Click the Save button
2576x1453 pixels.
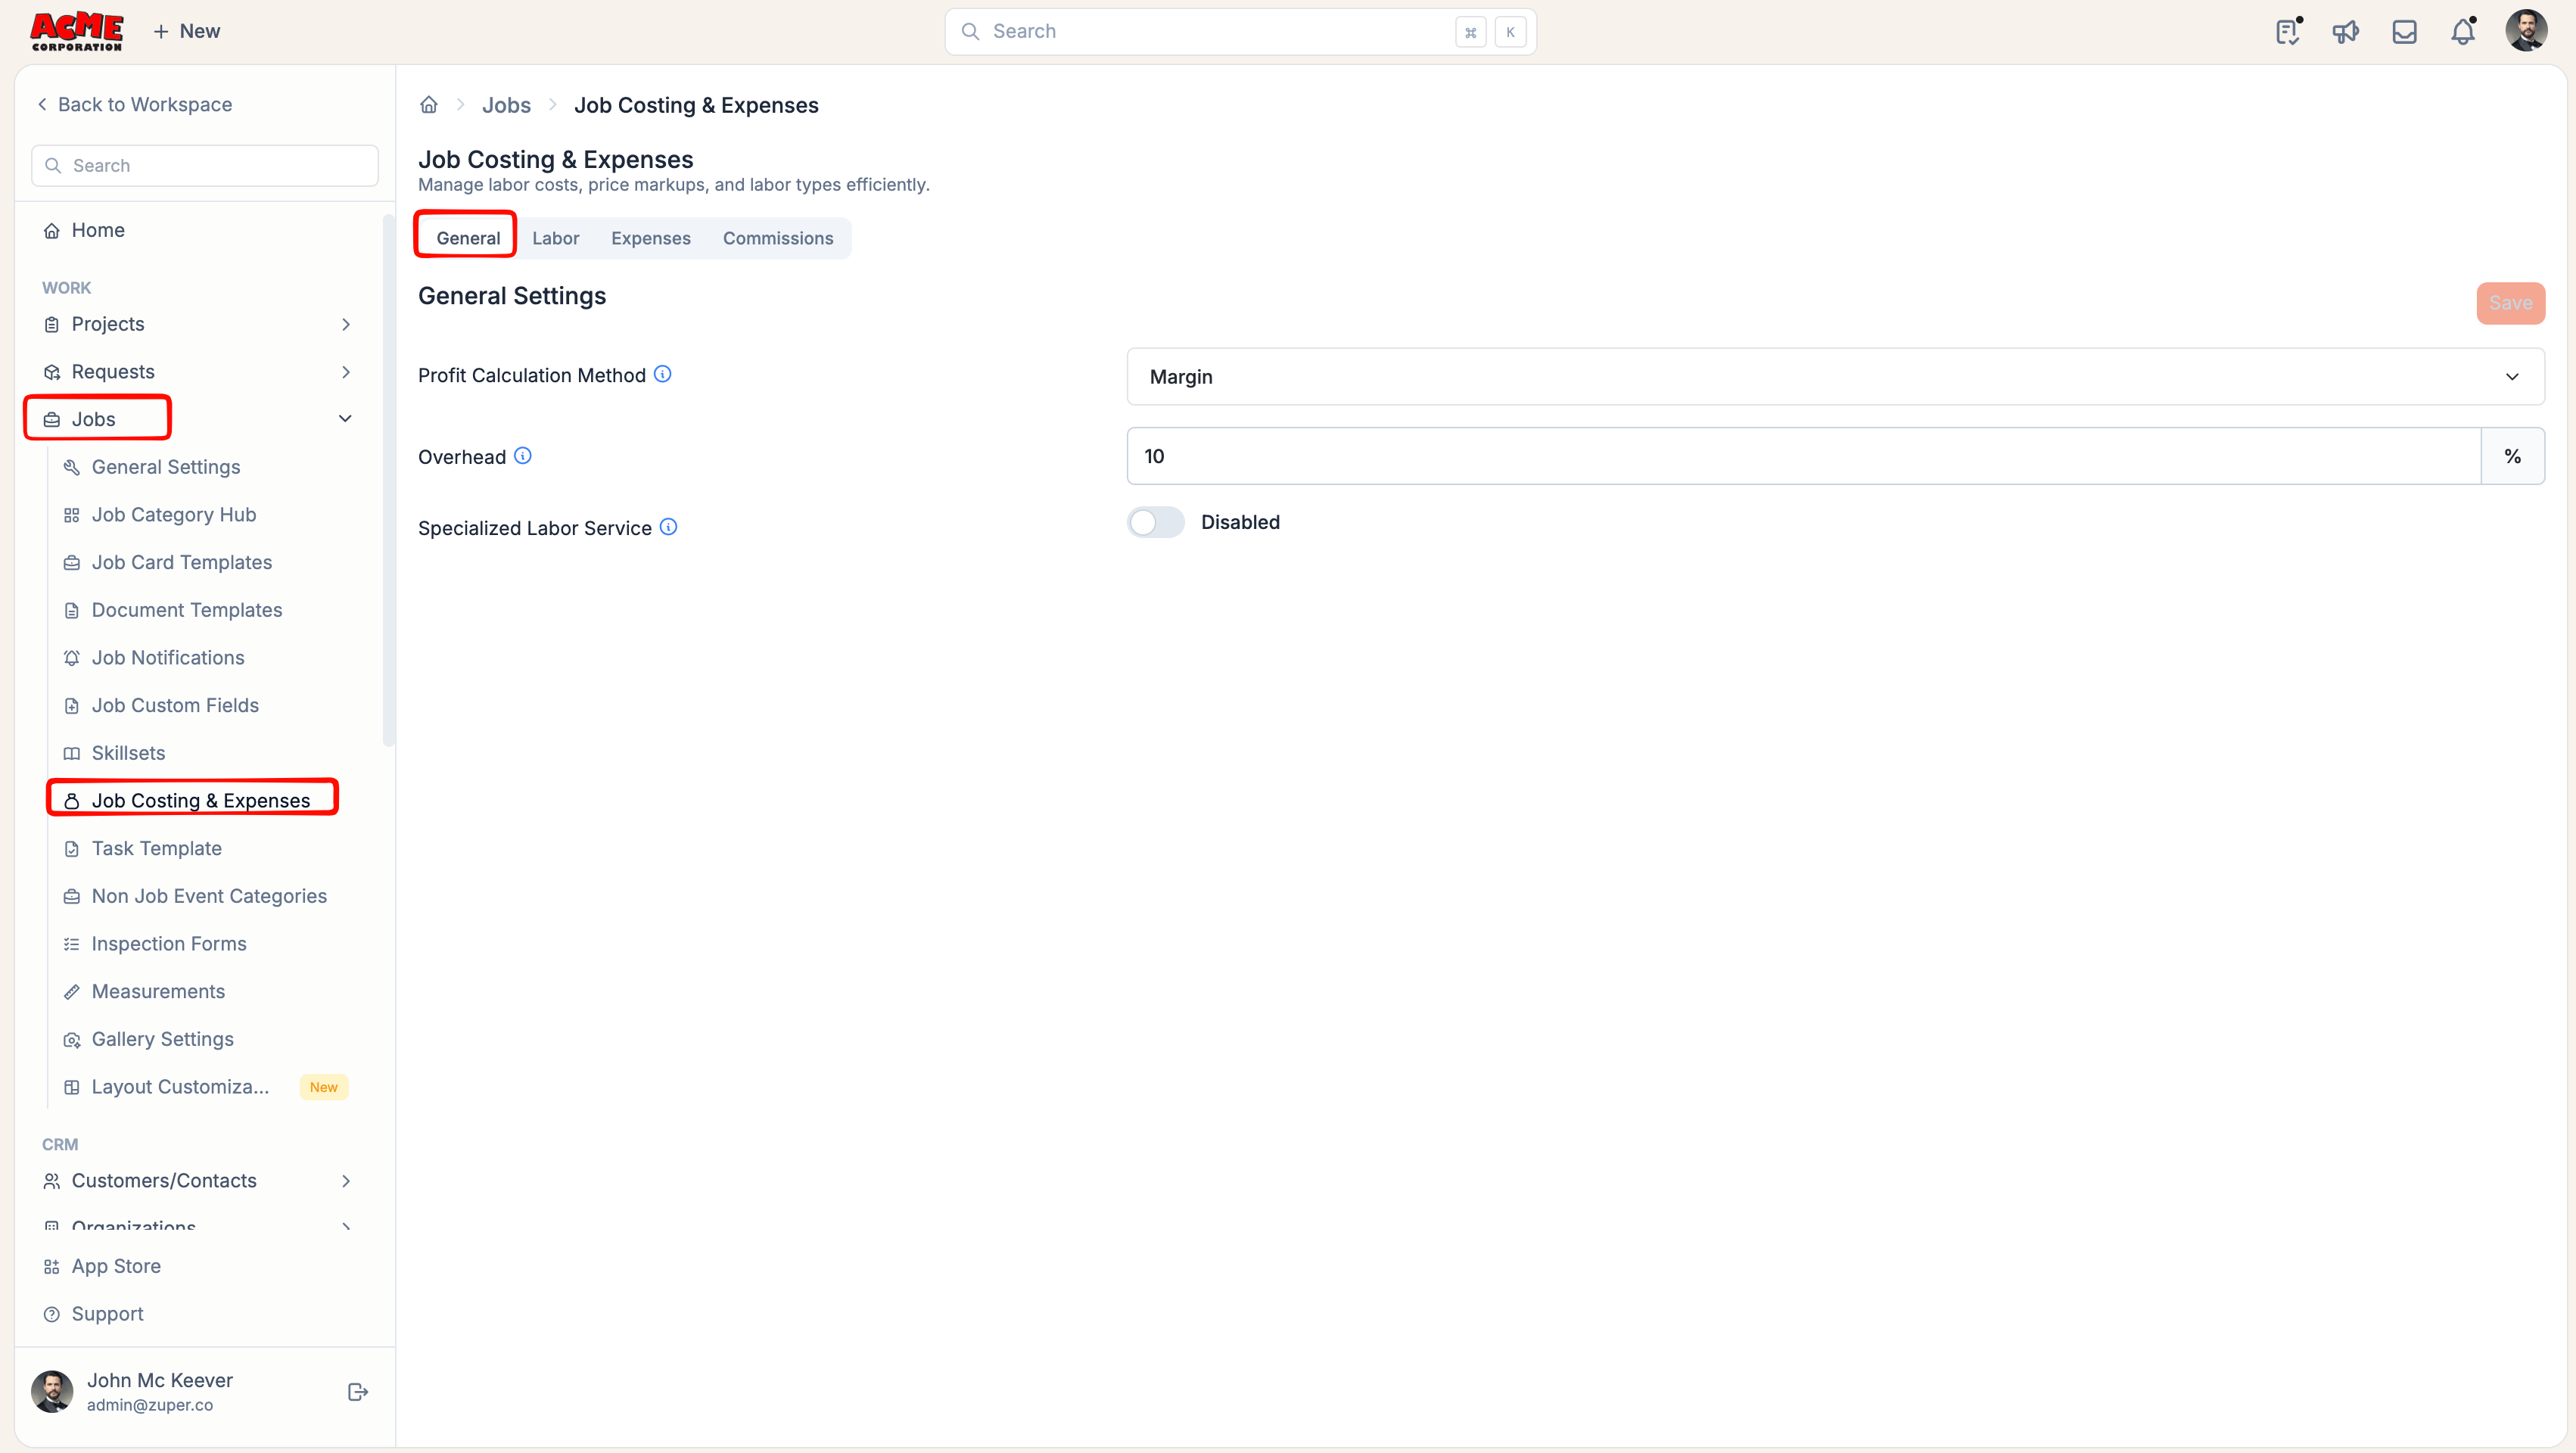click(2510, 303)
